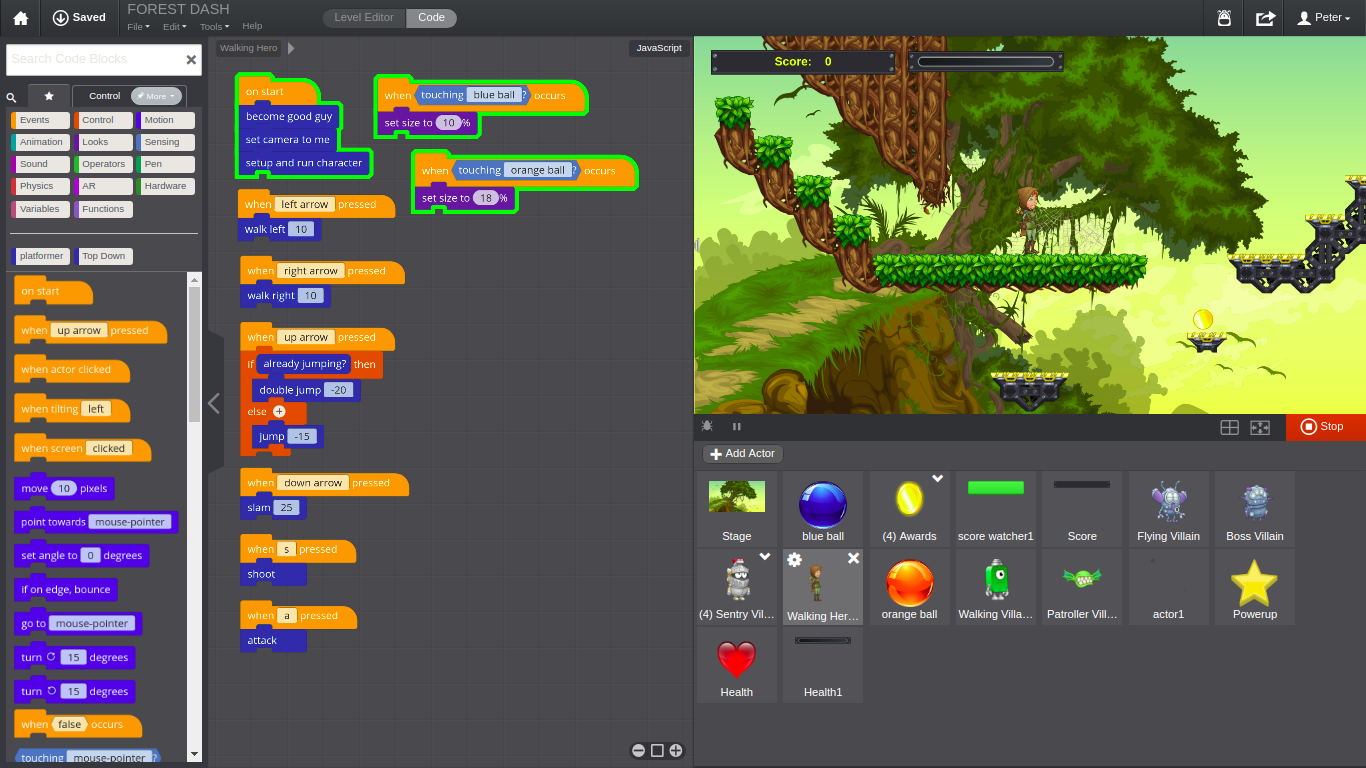Click the share project icon

point(1265,18)
